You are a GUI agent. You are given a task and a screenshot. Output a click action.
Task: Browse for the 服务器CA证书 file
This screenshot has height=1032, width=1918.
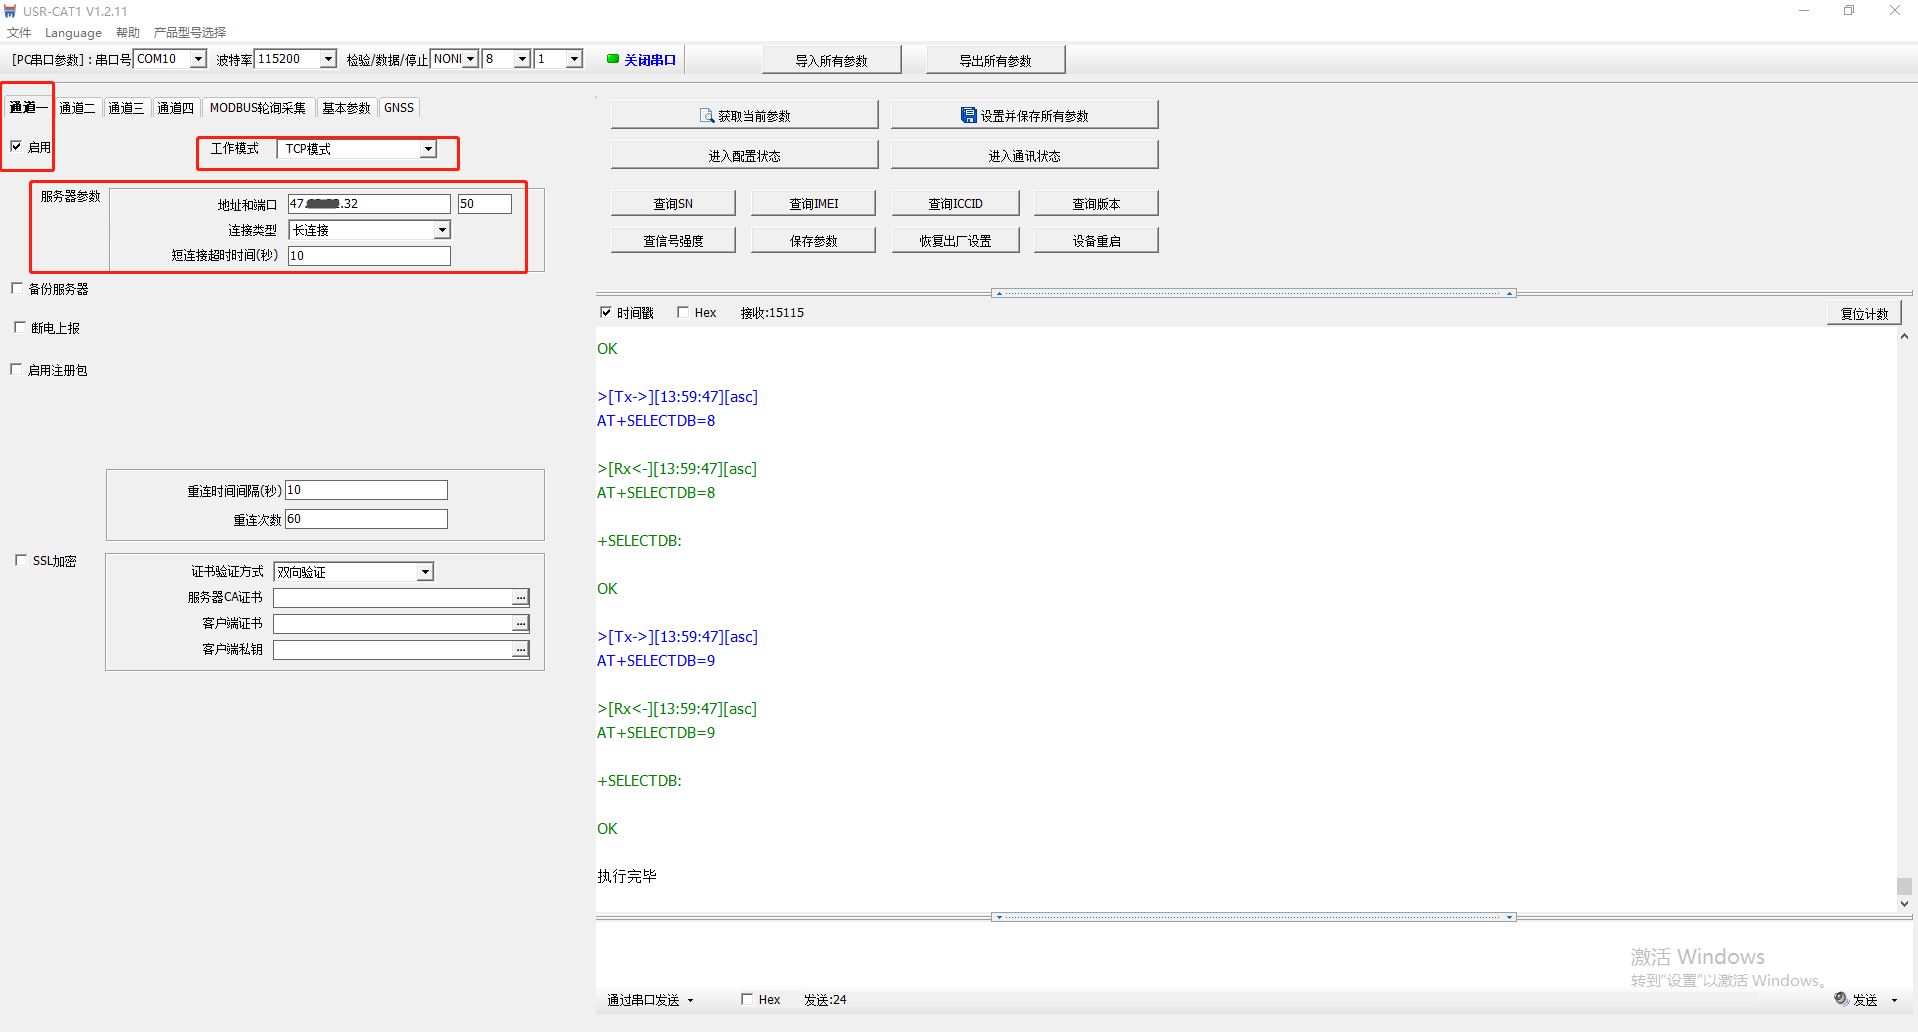520,598
